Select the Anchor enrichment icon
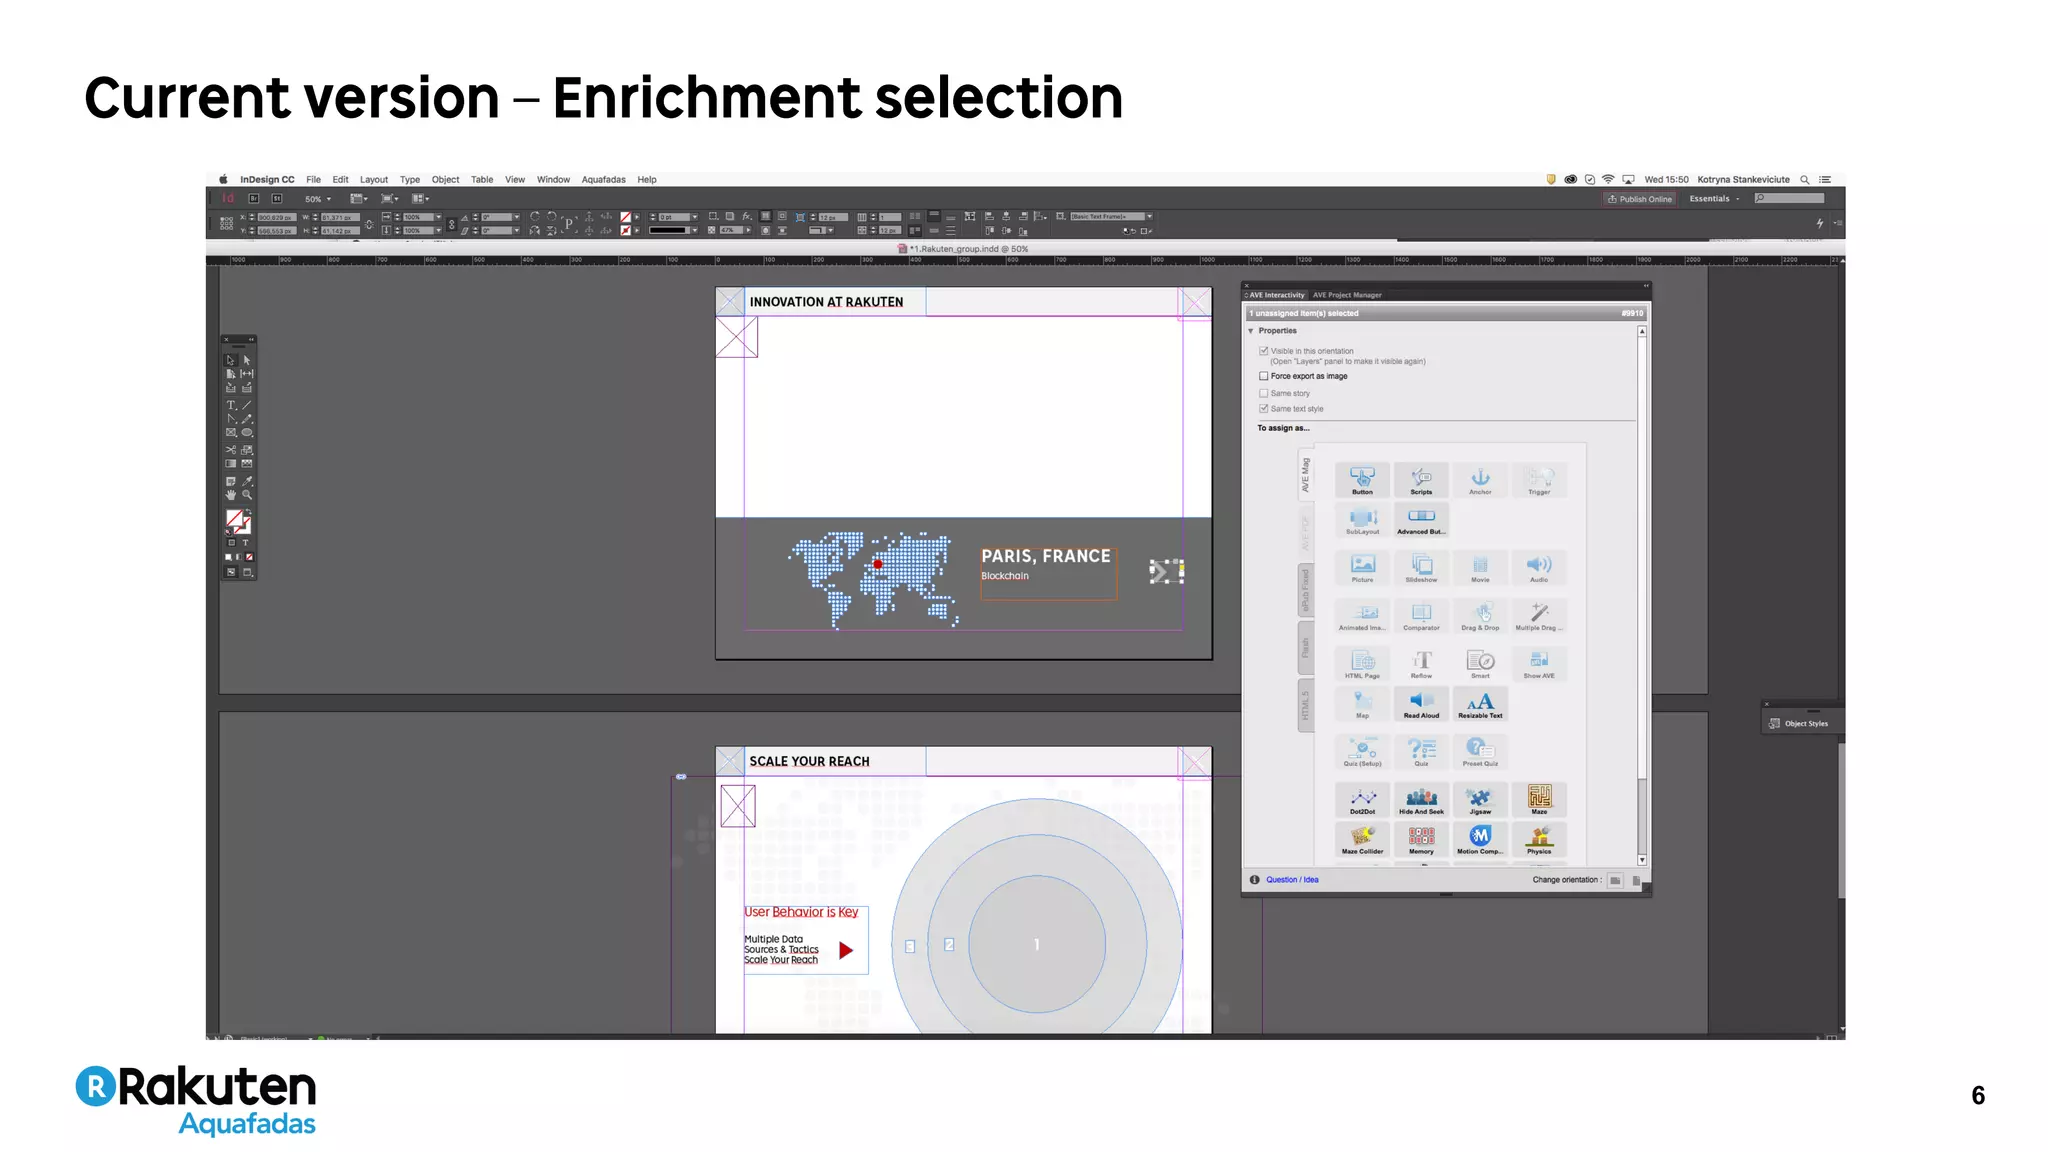This screenshot has width=2048, height=1152. click(x=1480, y=481)
